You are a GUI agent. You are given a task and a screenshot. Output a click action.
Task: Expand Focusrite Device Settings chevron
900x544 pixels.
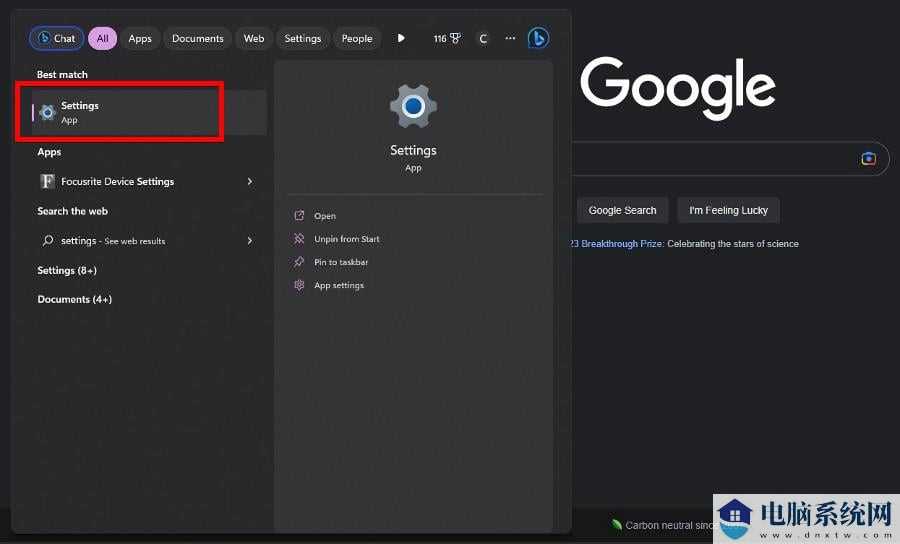click(x=249, y=182)
